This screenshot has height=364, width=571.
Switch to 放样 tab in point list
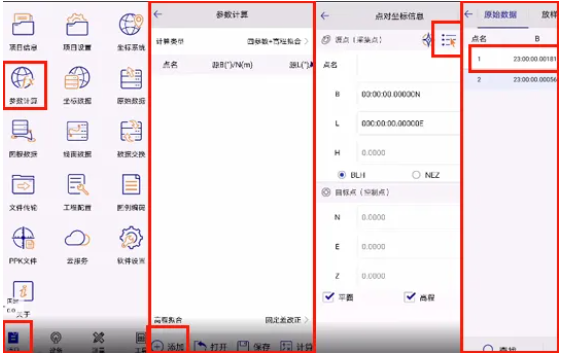[x=549, y=15]
